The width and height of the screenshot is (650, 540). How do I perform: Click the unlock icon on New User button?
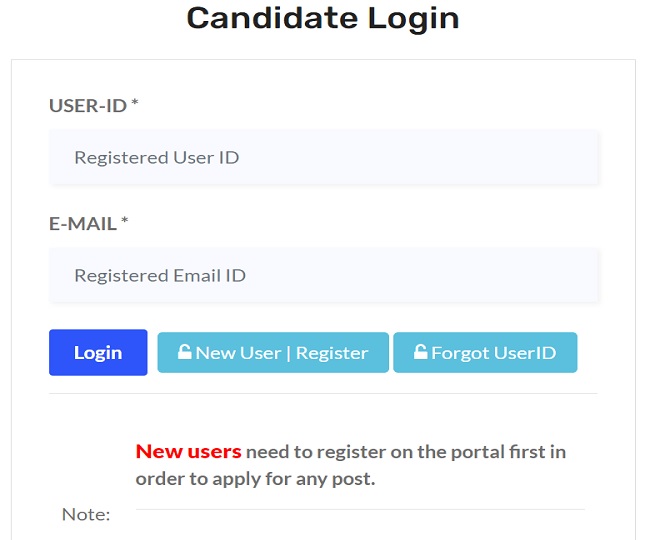(x=184, y=352)
